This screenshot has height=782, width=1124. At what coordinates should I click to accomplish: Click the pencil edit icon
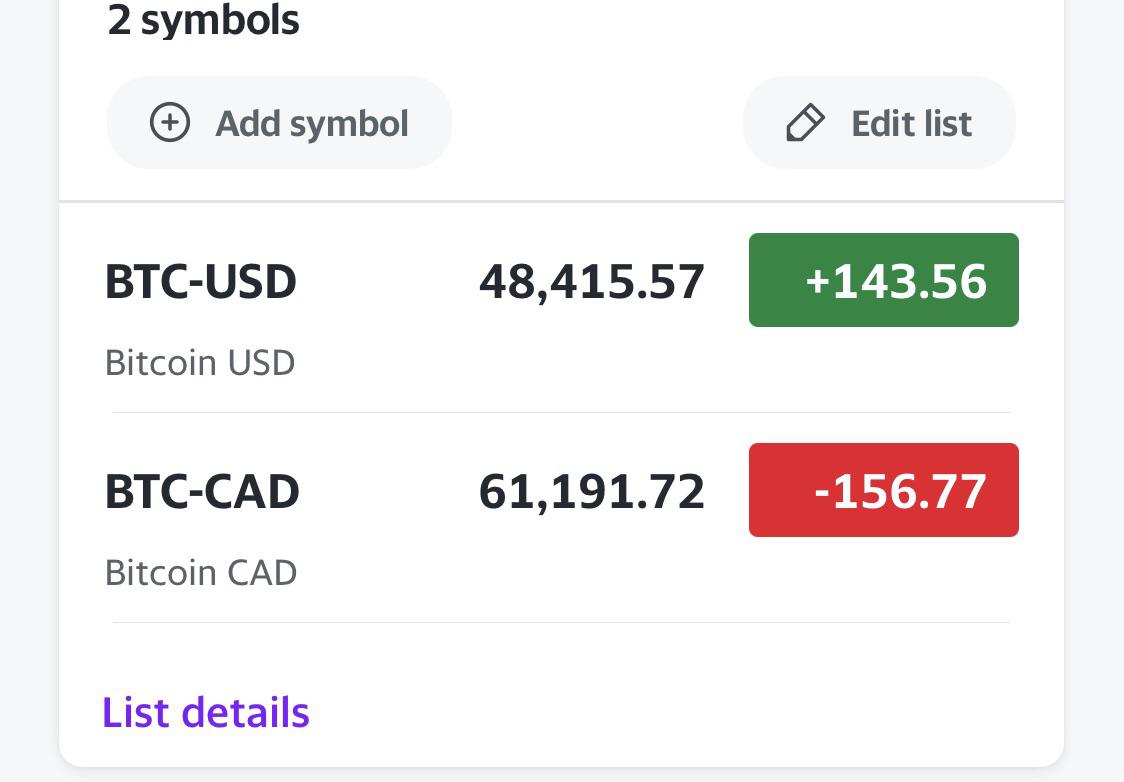coord(805,123)
